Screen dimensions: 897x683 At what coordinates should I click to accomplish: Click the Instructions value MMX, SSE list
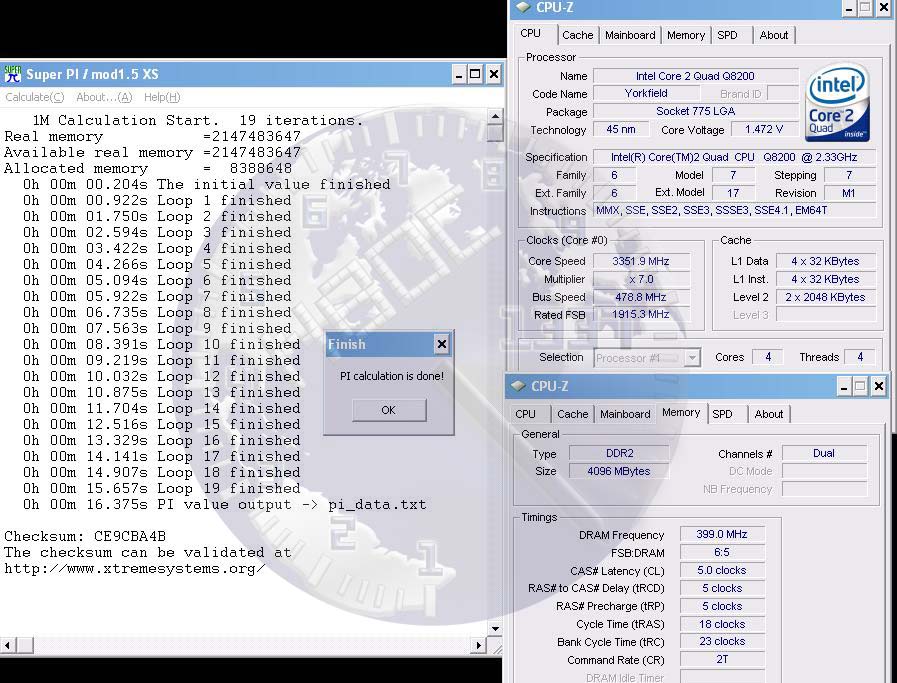735,211
